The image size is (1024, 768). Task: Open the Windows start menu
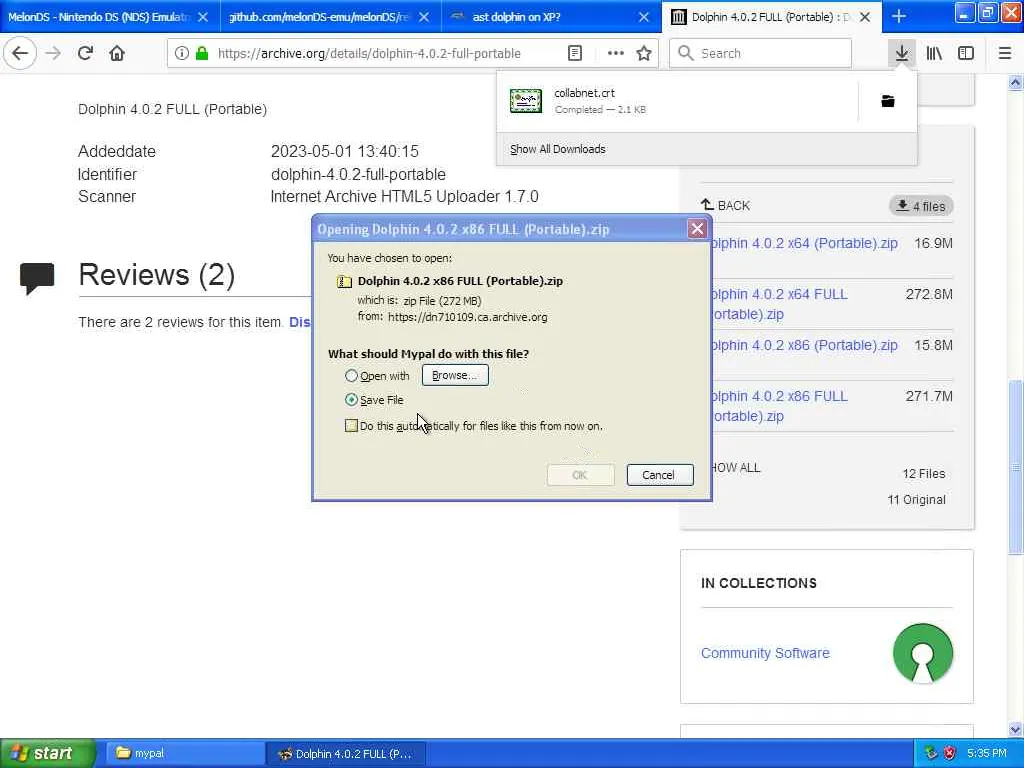(48, 754)
